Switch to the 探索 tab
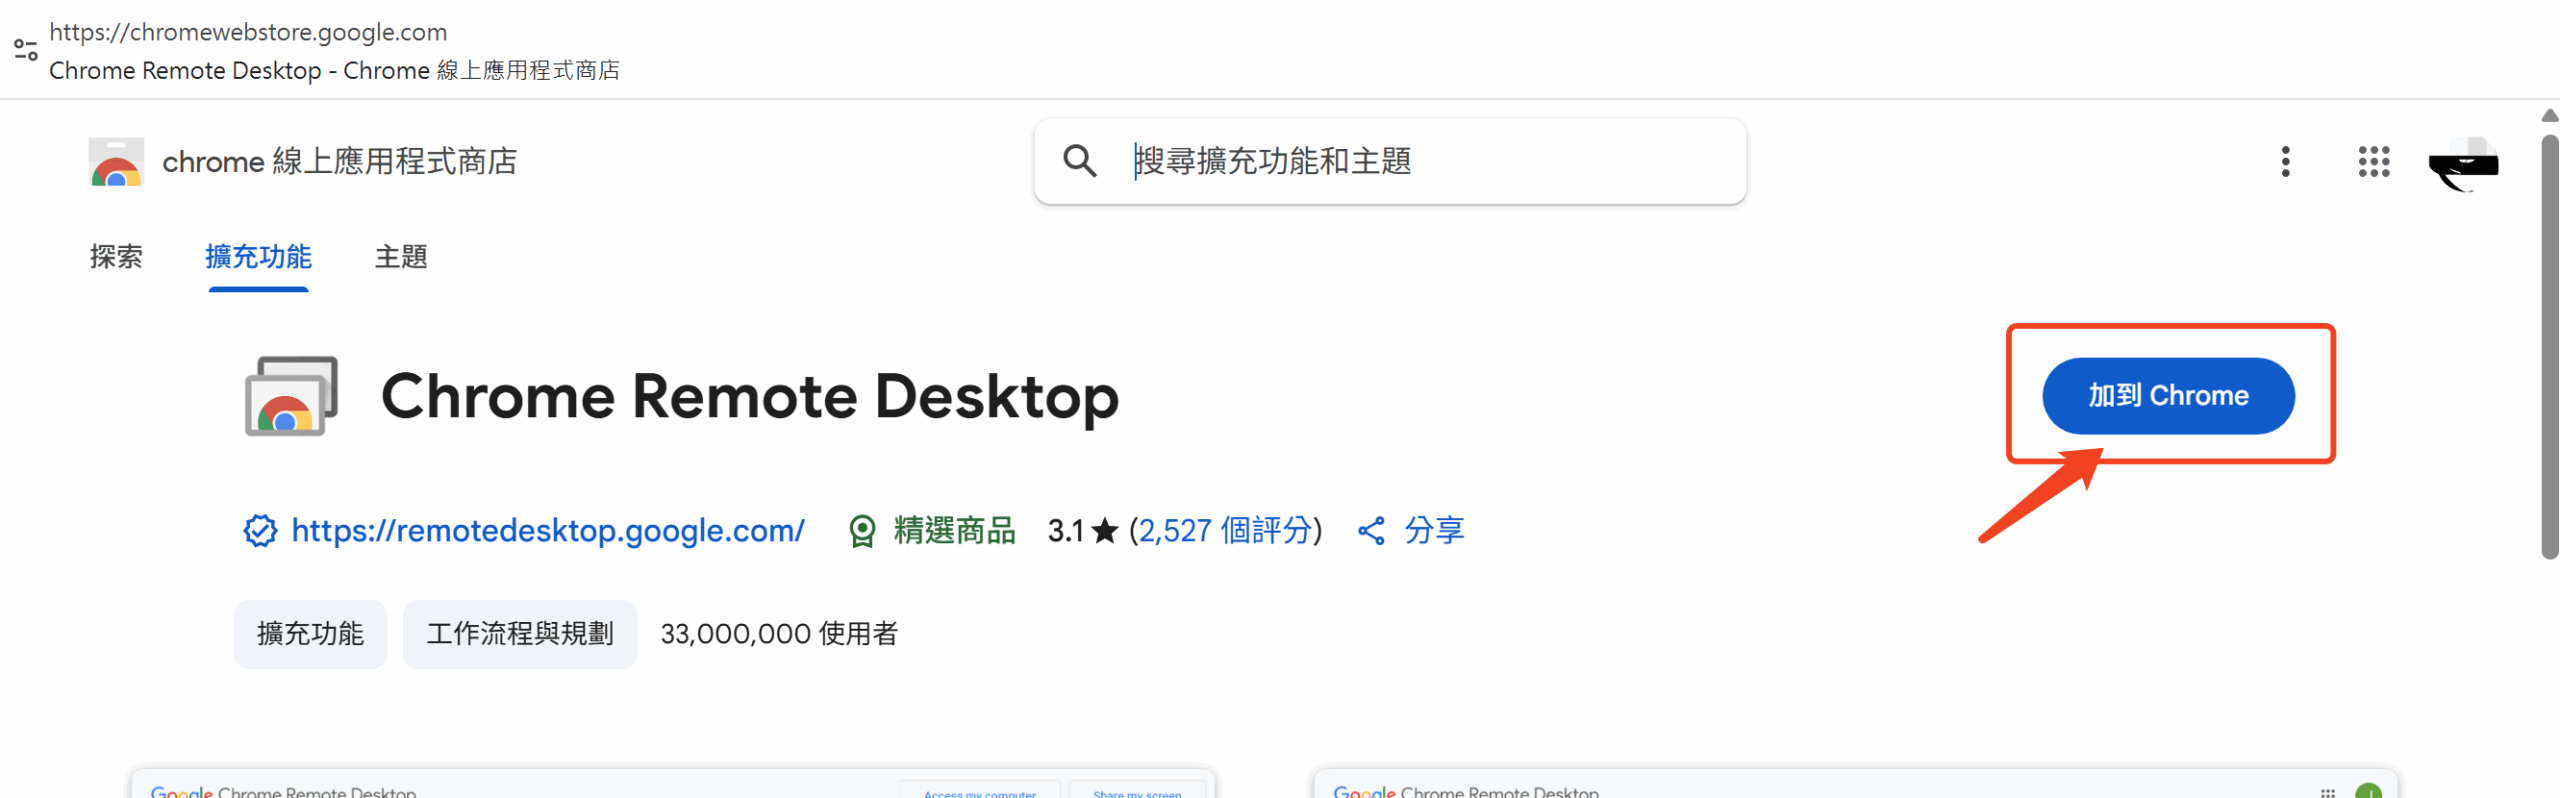The width and height of the screenshot is (2560, 798). click(116, 257)
